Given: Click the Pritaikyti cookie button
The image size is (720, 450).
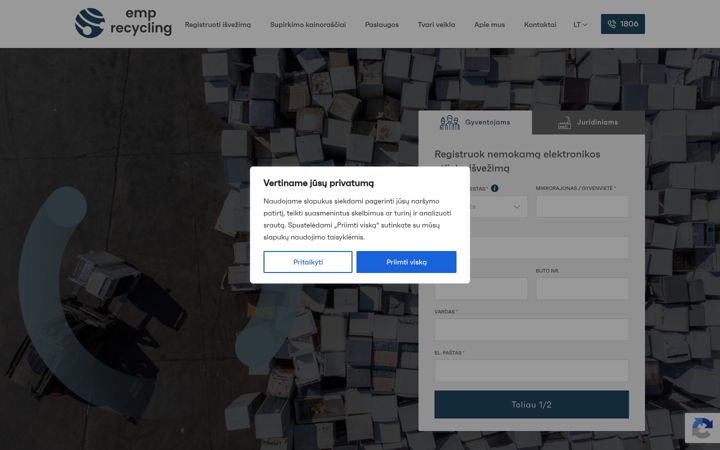Looking at the screenshot, I should (308, 262).
